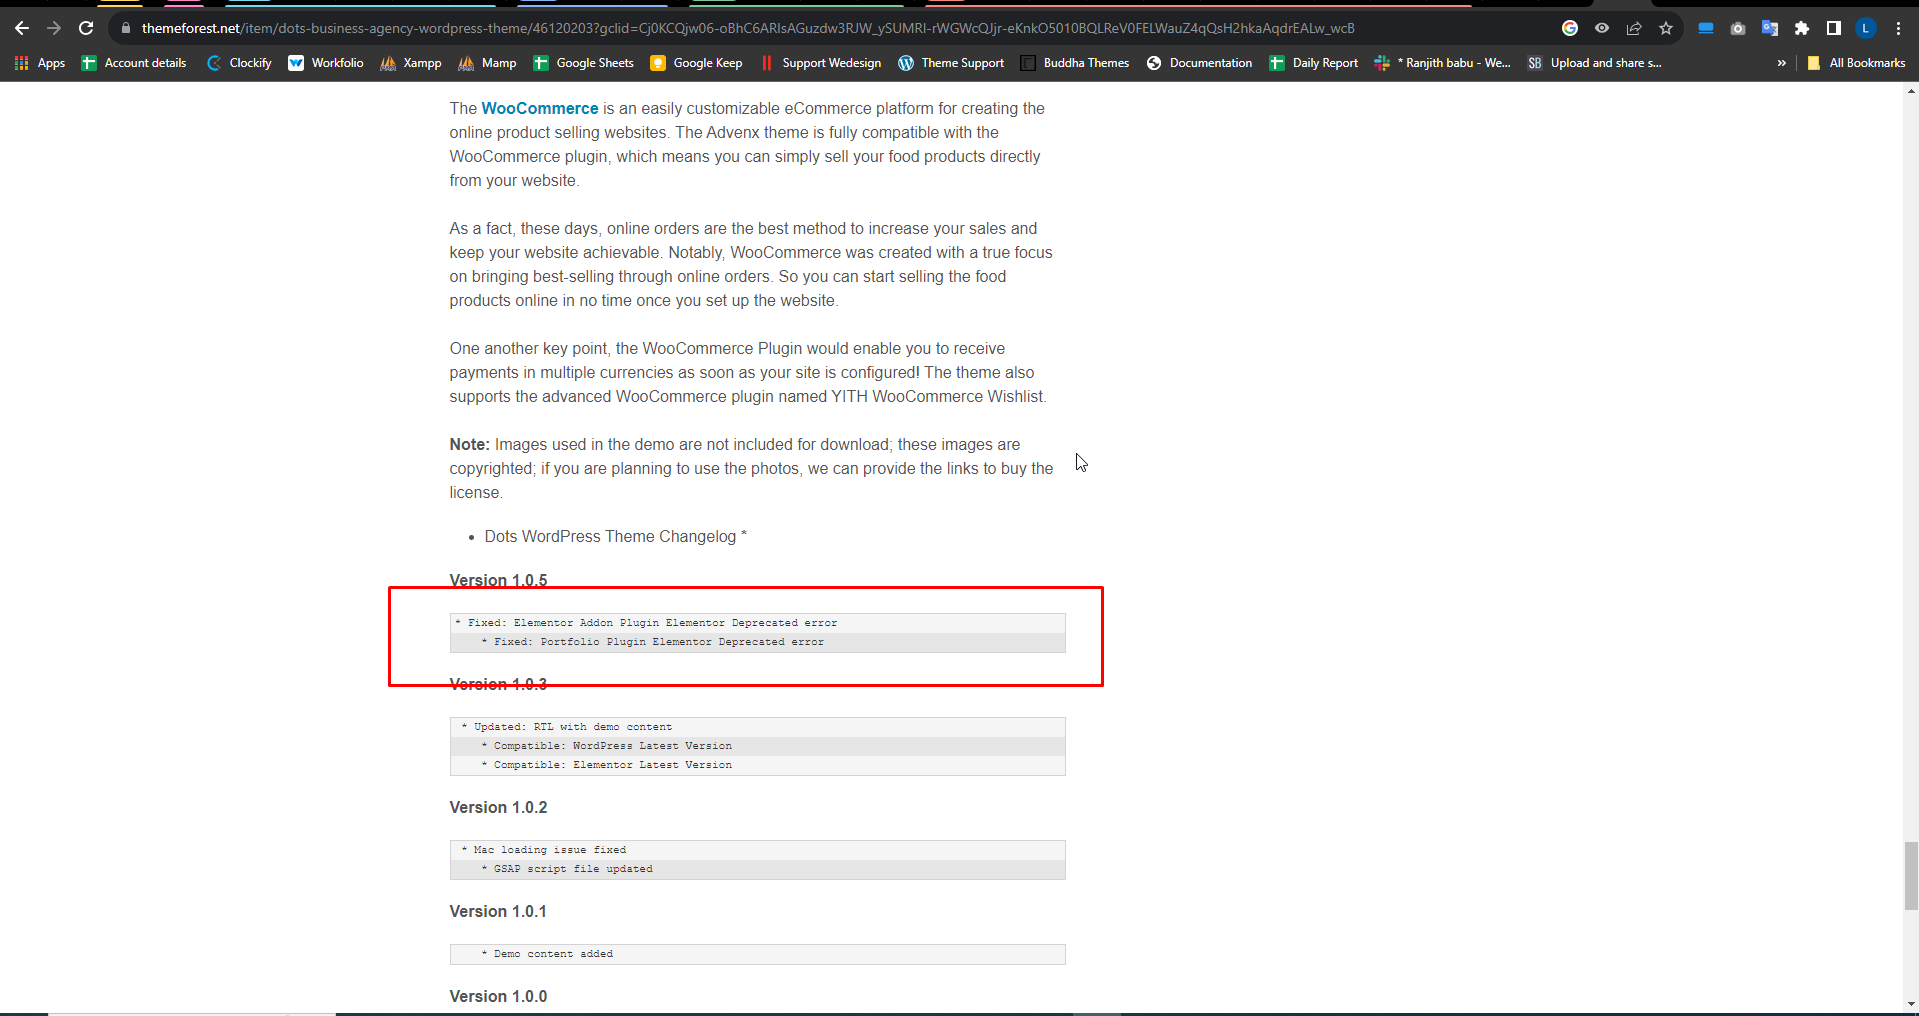Open the Documentation bookmark

1200,63
